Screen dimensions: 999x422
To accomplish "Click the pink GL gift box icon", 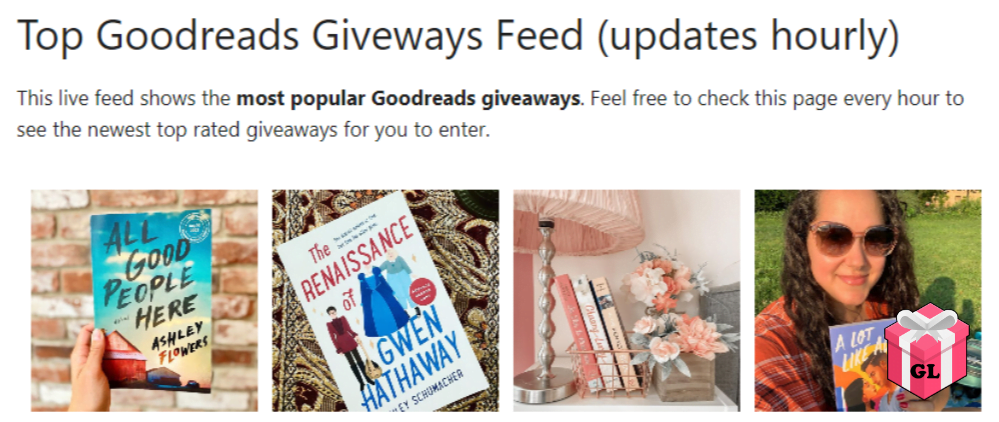I will click(928, 351).
